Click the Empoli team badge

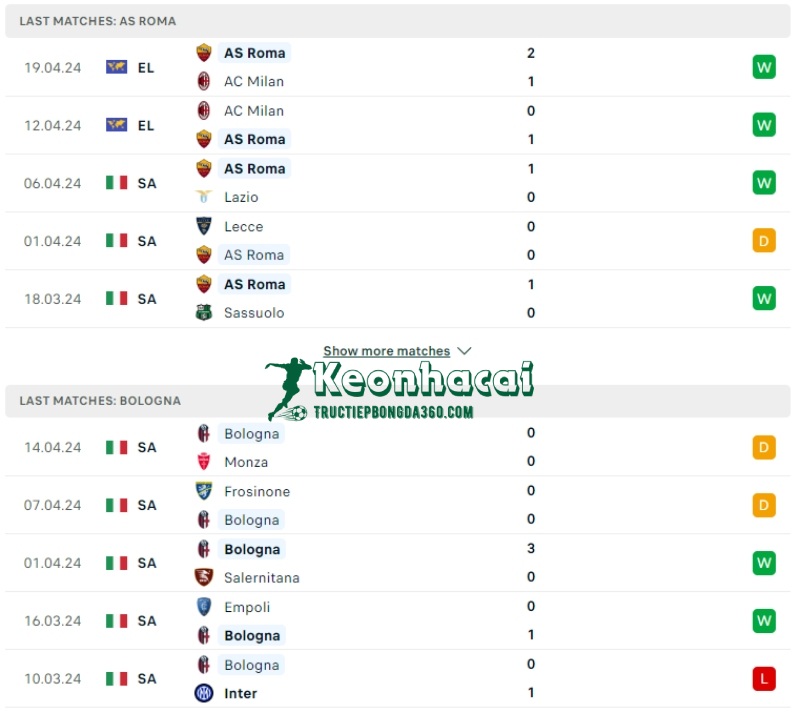204,607
